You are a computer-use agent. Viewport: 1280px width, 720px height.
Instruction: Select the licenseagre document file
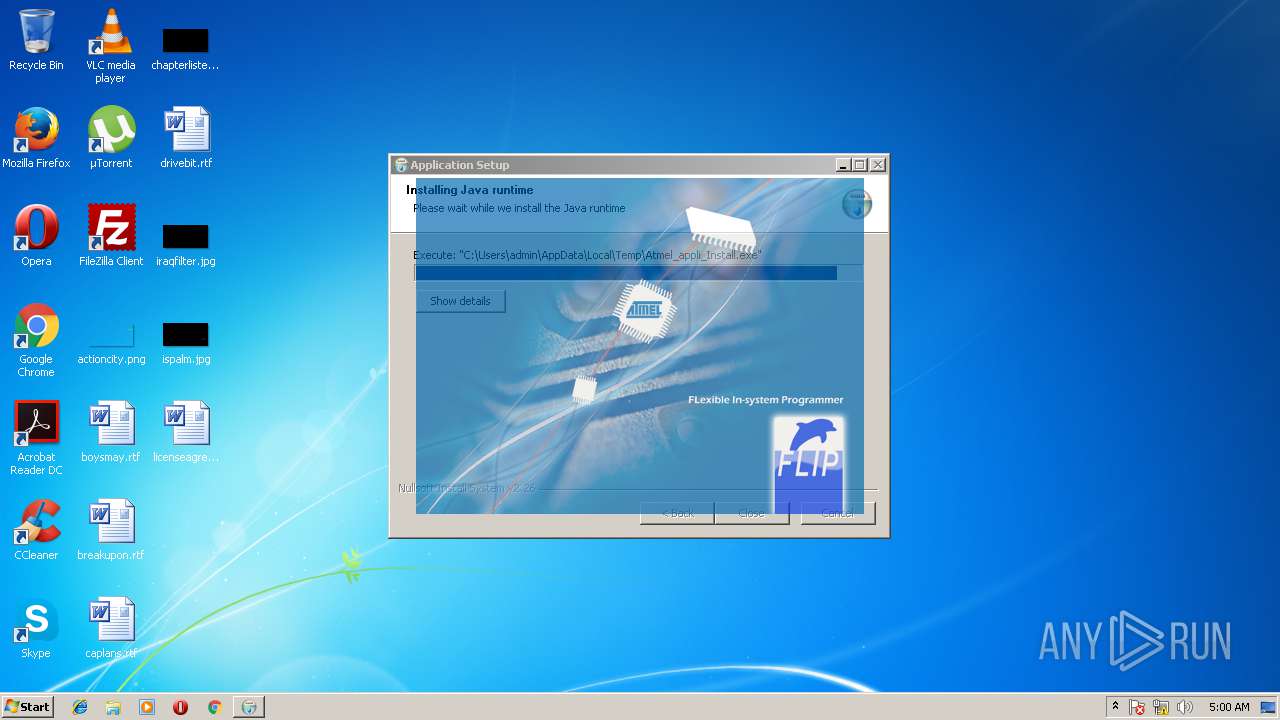(x=186, y=432)
